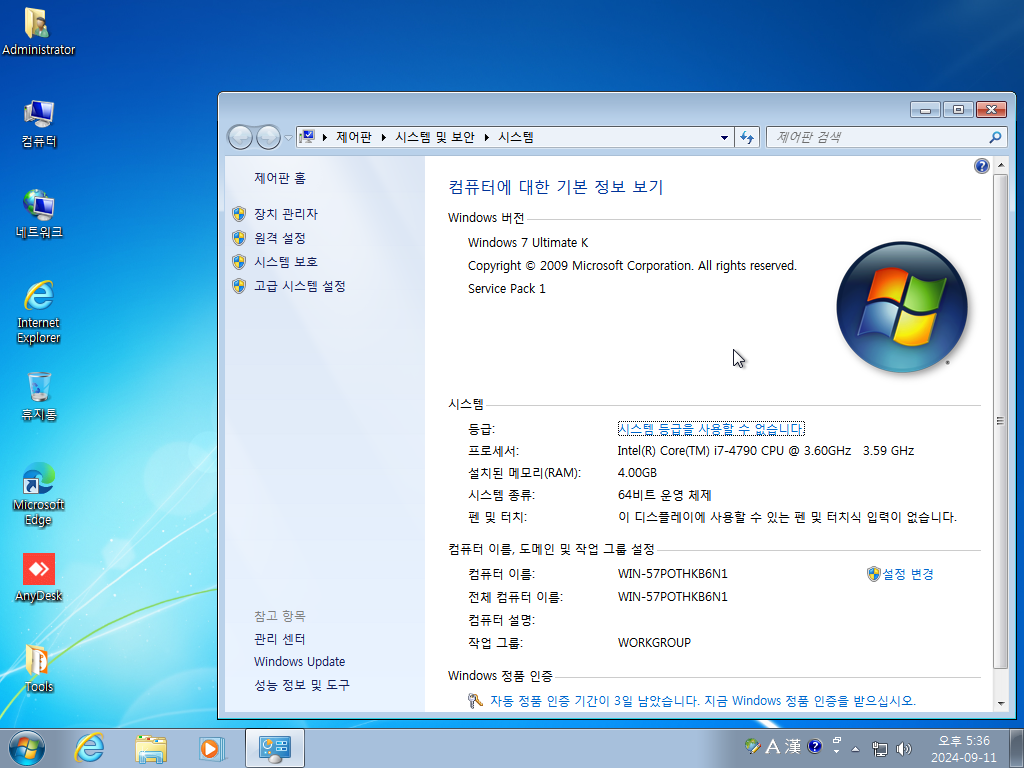Select Control Panel taskbar button
The height and width of the screenshot is (768, 1024).
coord(275,748)
